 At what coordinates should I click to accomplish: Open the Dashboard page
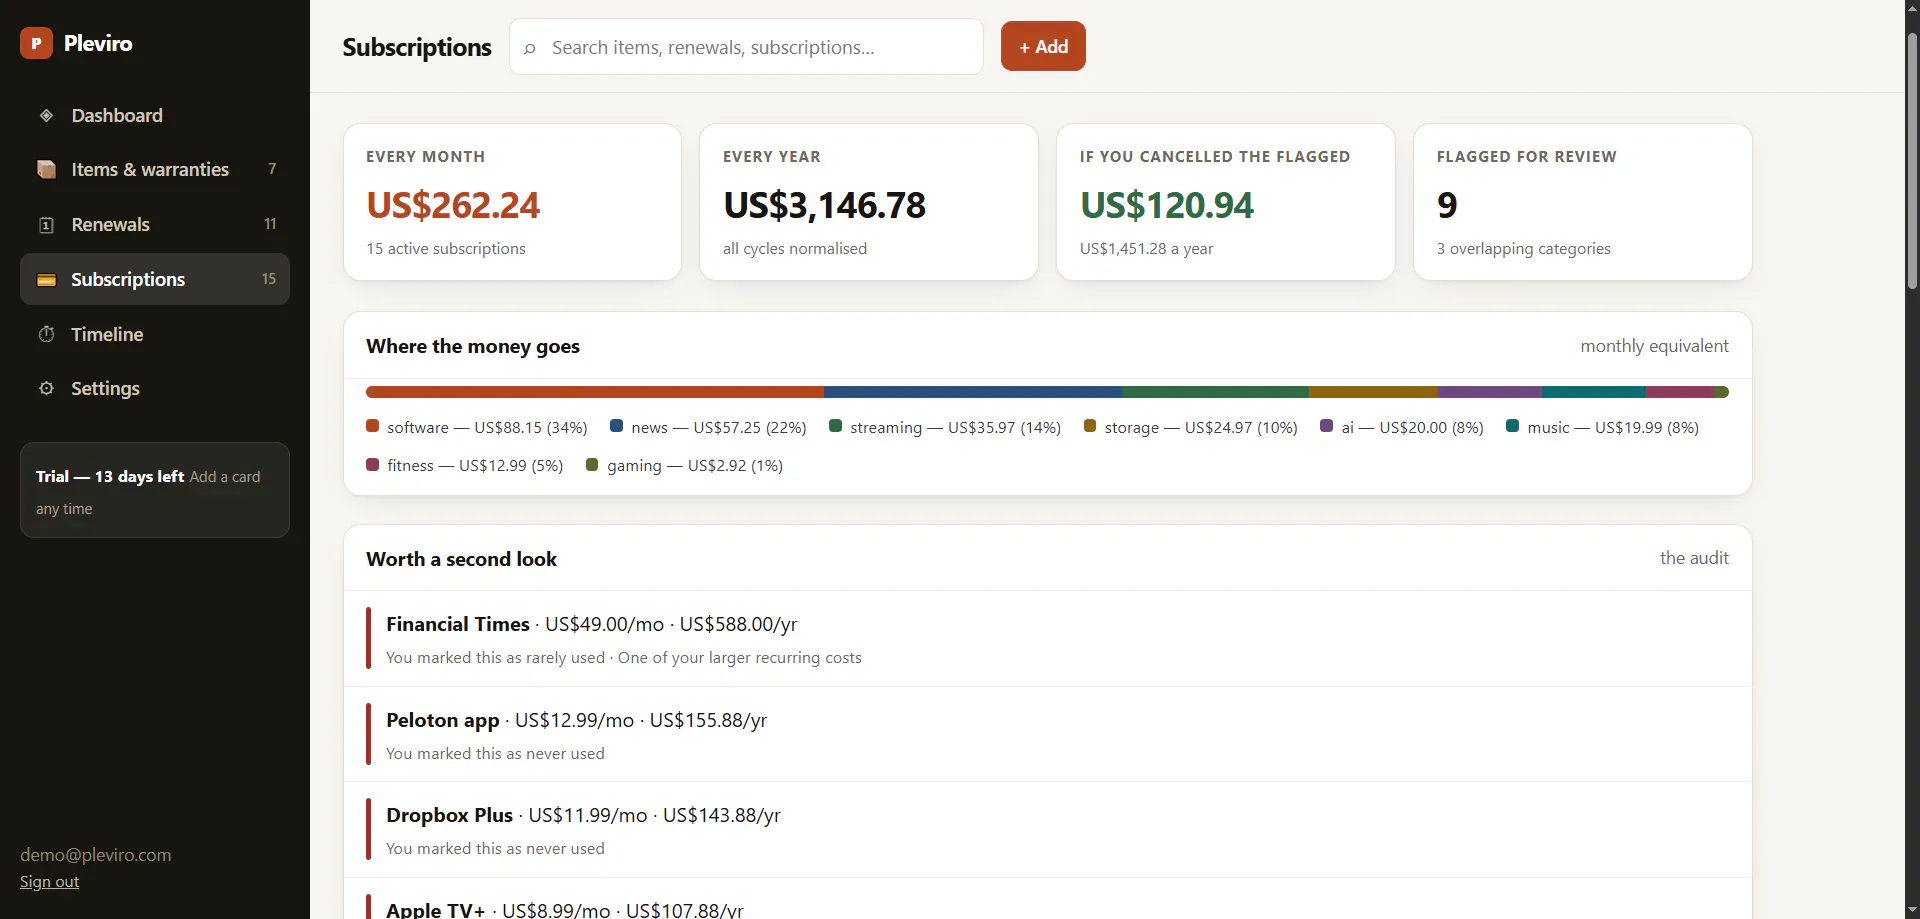155,115
